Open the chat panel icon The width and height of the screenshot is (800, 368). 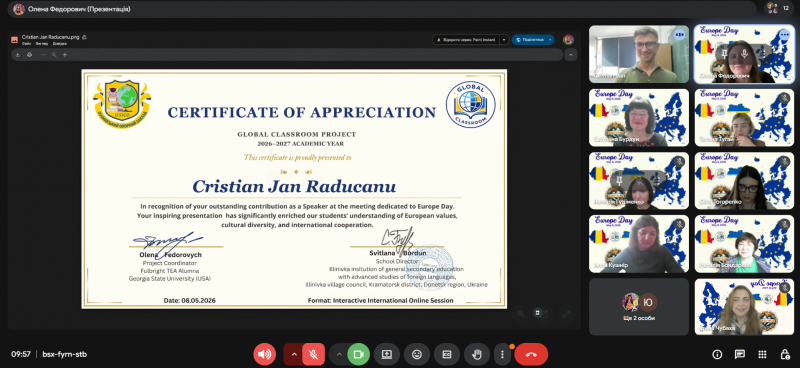click(739, 354)
